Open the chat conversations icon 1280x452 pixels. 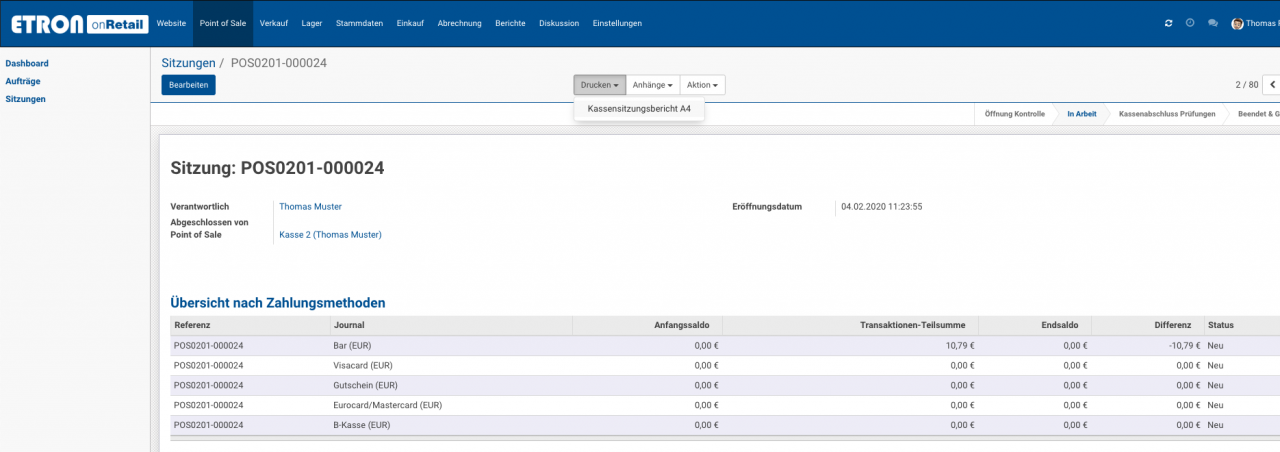point(1212,23)
